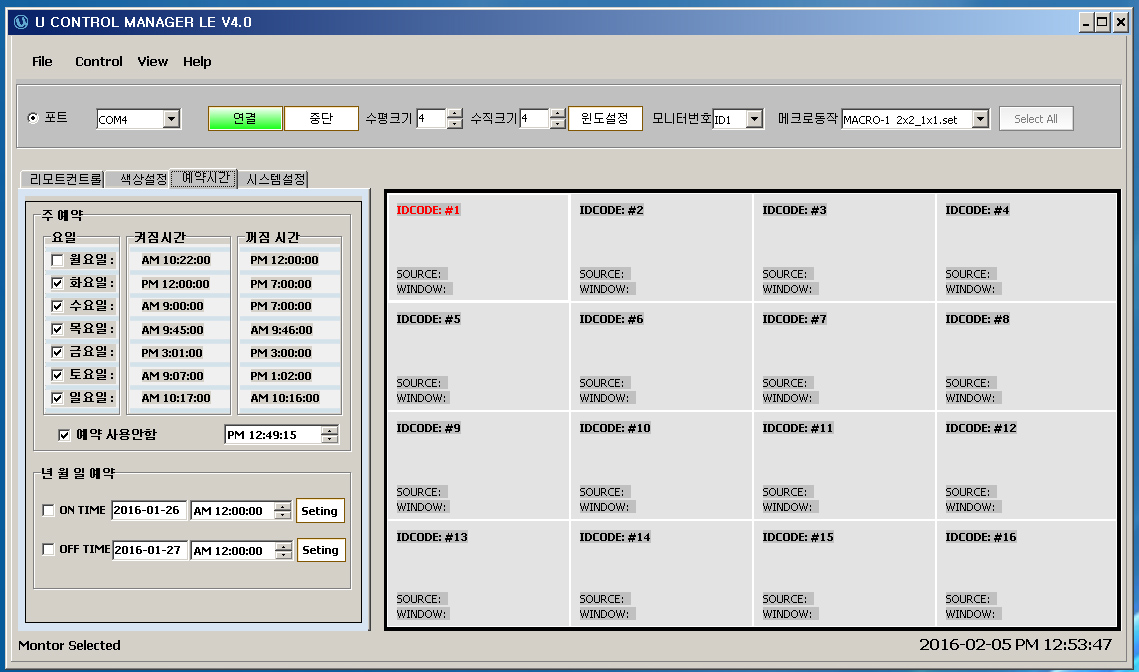This screenshot has width=1139, height=672.
Task: Select monitor cell IDCODE: #6
Action: pyautogui.click(x=662, y=357)
